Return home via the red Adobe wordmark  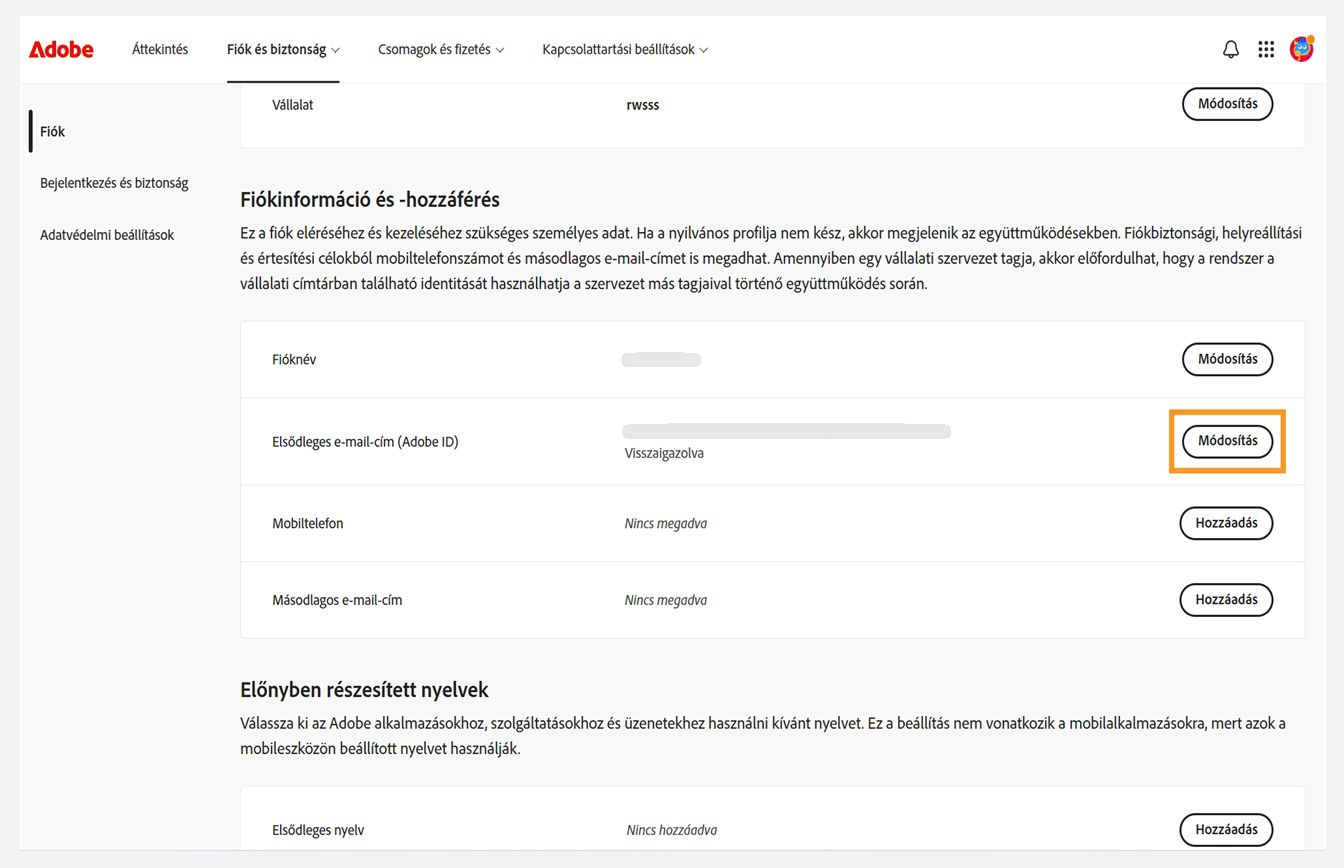click(x=61, y=49)
